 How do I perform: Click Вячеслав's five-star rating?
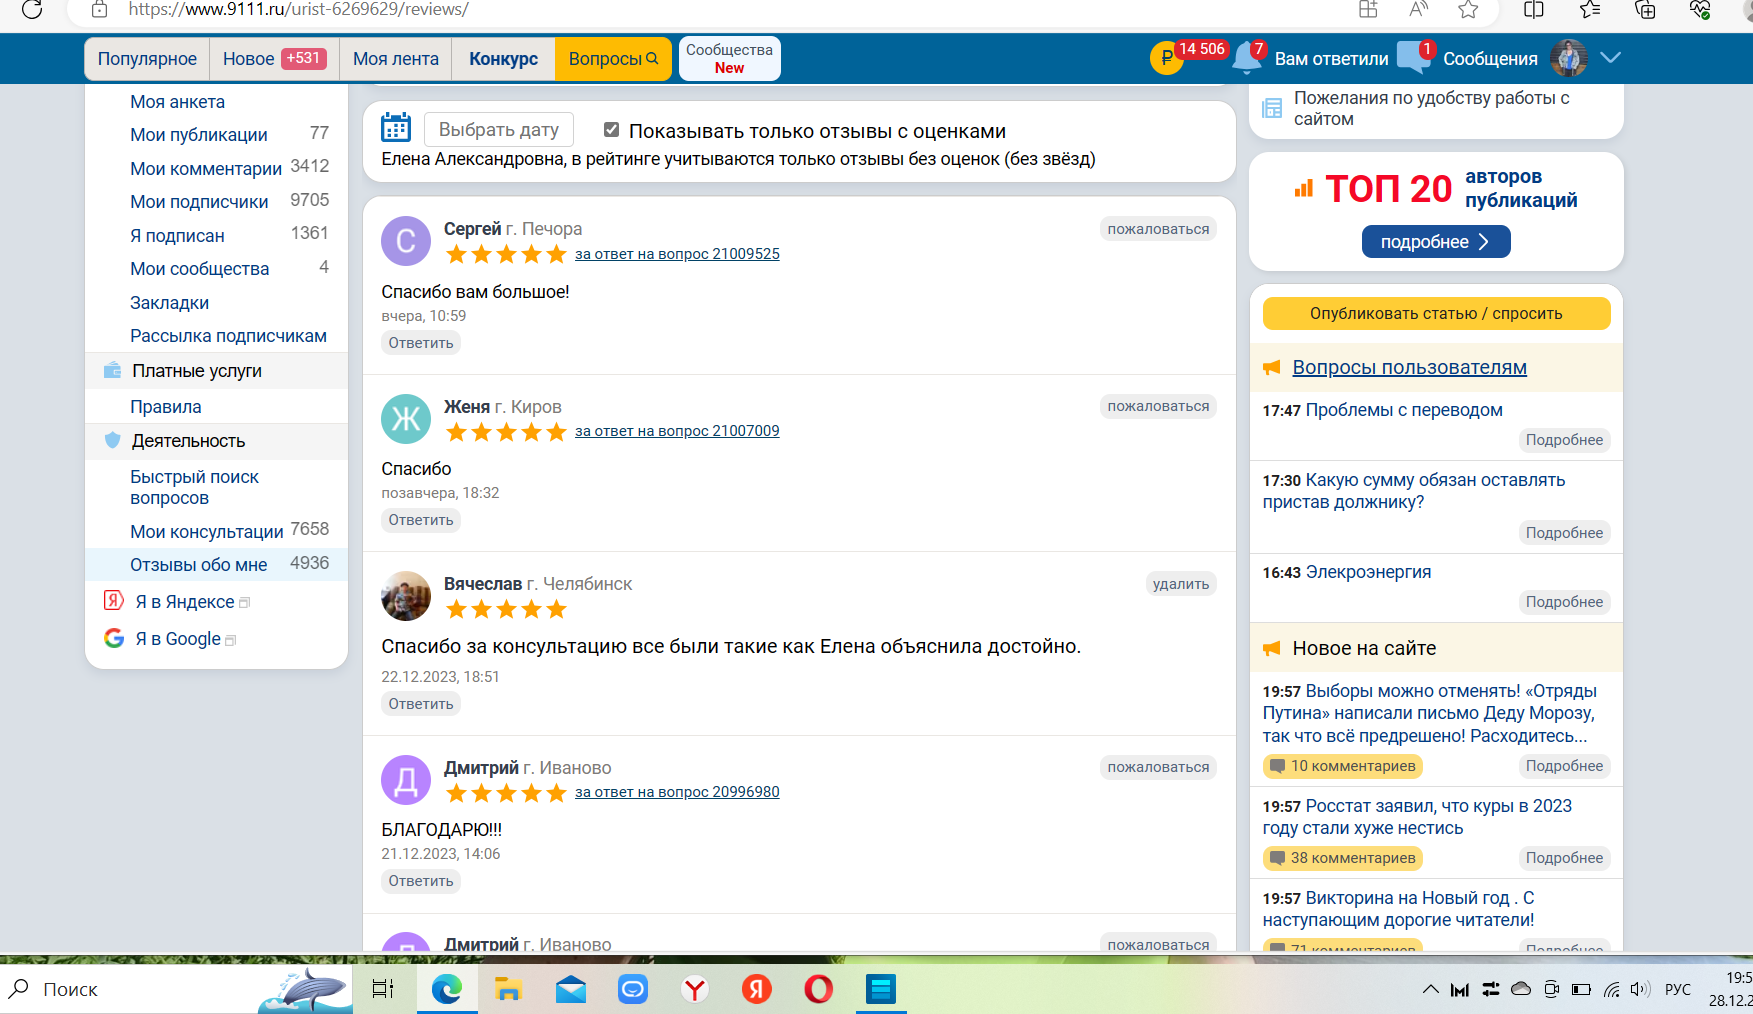click(506, 609)
